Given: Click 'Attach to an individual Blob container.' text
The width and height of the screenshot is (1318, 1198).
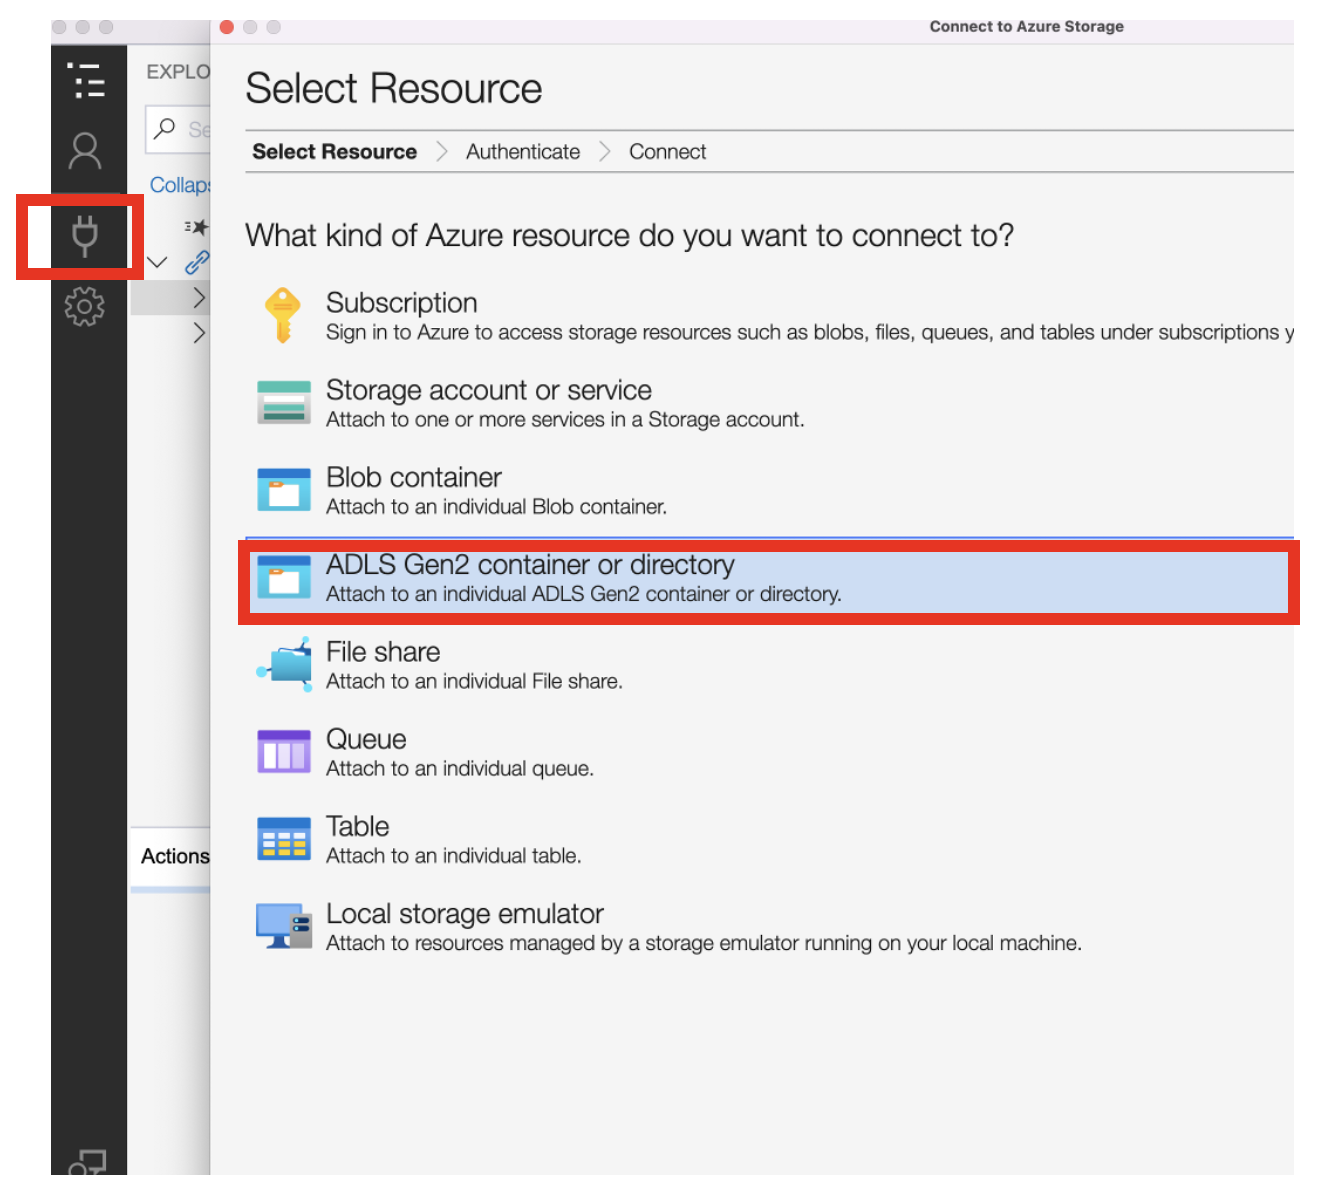Looking at the screenshot, I should [x=496, y=507].
